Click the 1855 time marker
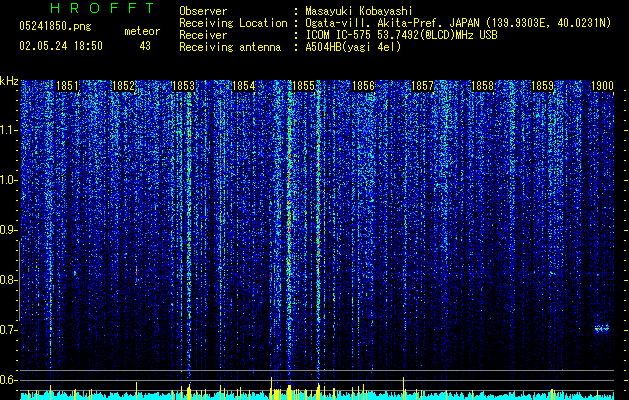This screenshot has width=629, height=400. 304,86
